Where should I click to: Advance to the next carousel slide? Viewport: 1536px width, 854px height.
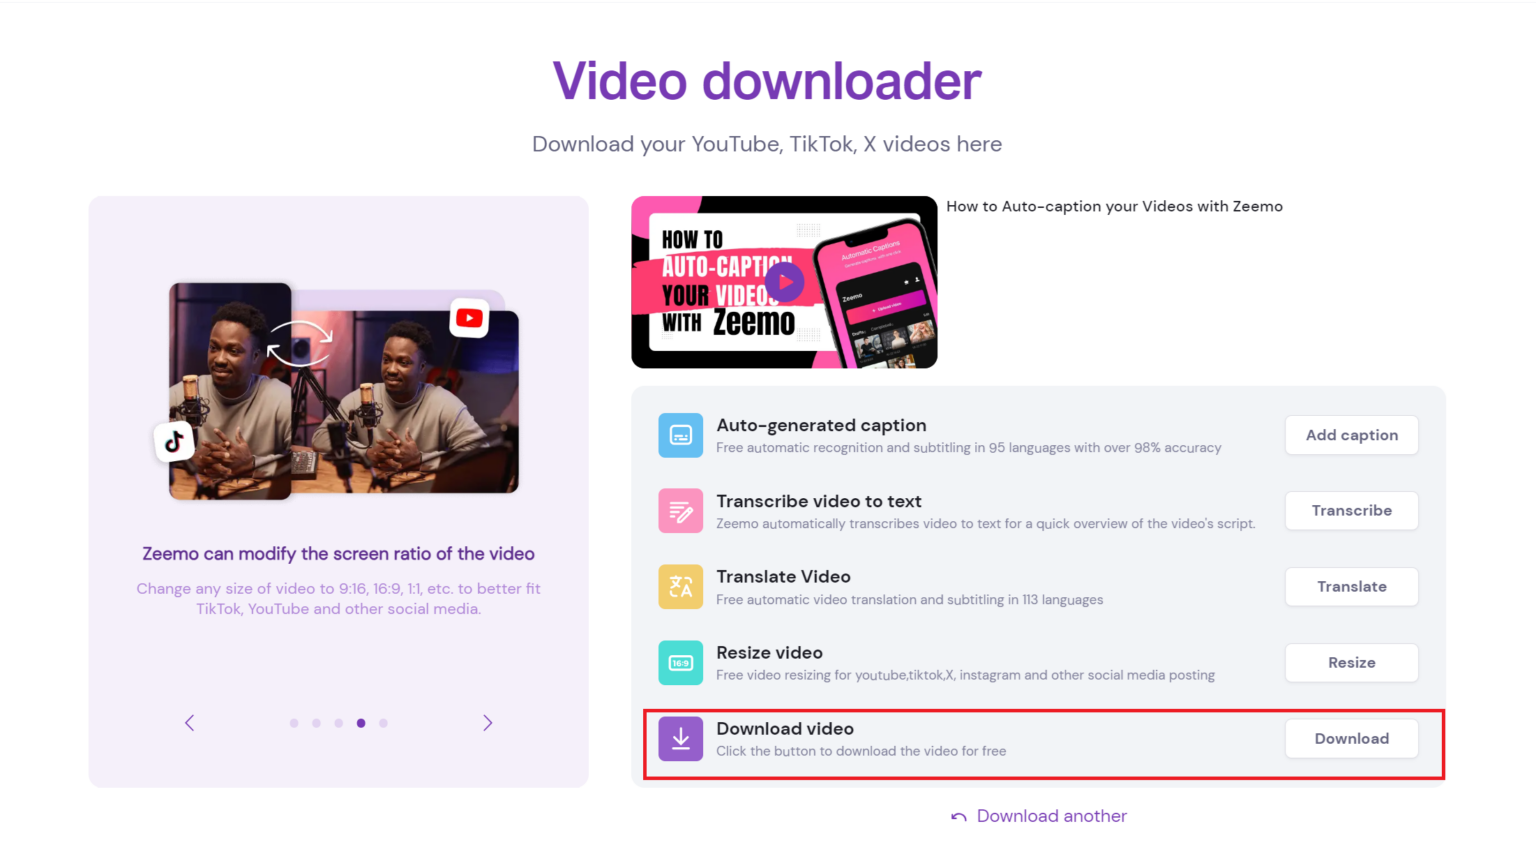tap(487, 722)
